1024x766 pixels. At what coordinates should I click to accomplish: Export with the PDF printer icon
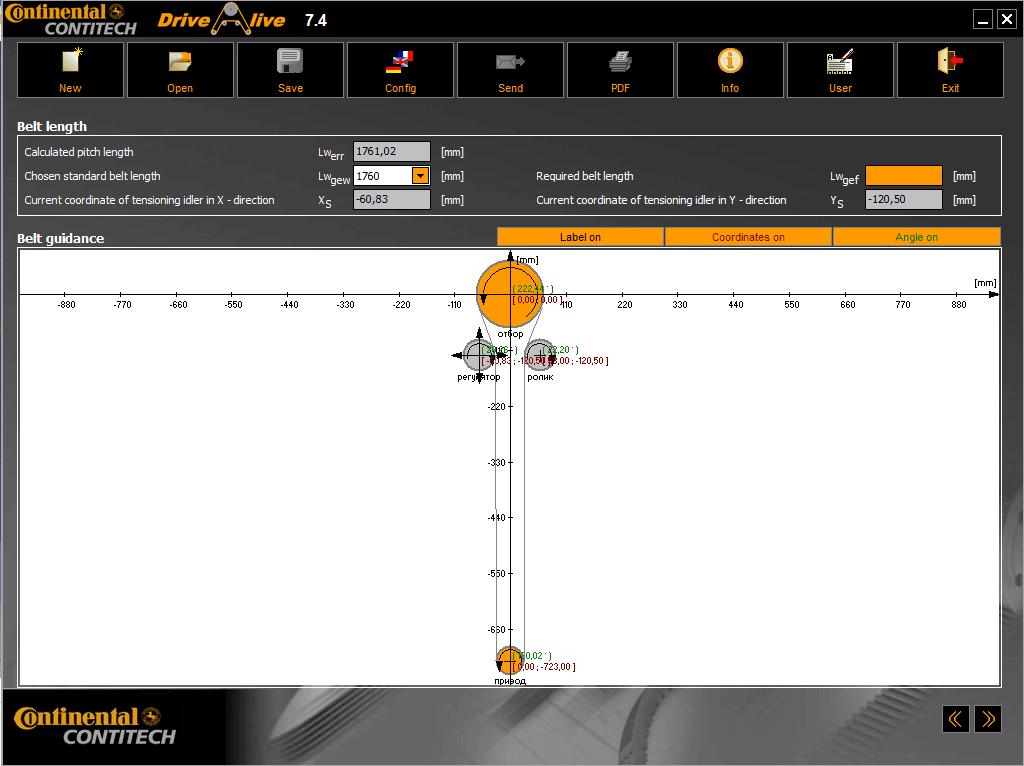620,63
